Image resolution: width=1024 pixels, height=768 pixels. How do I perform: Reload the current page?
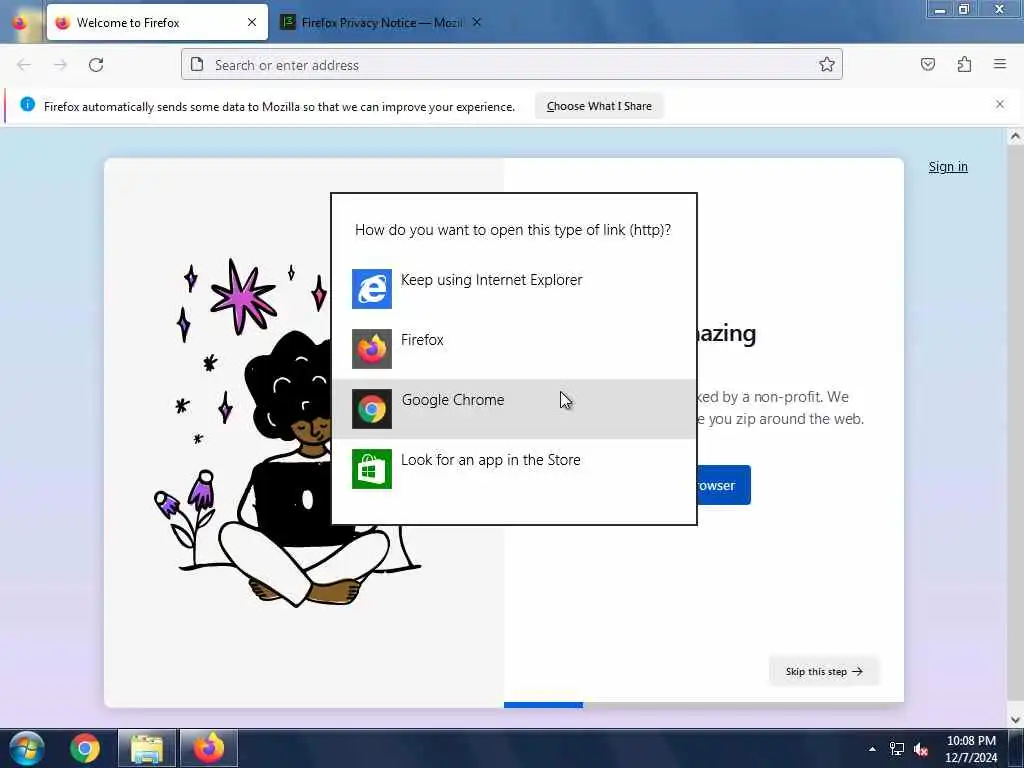click(x=96, y=65)
